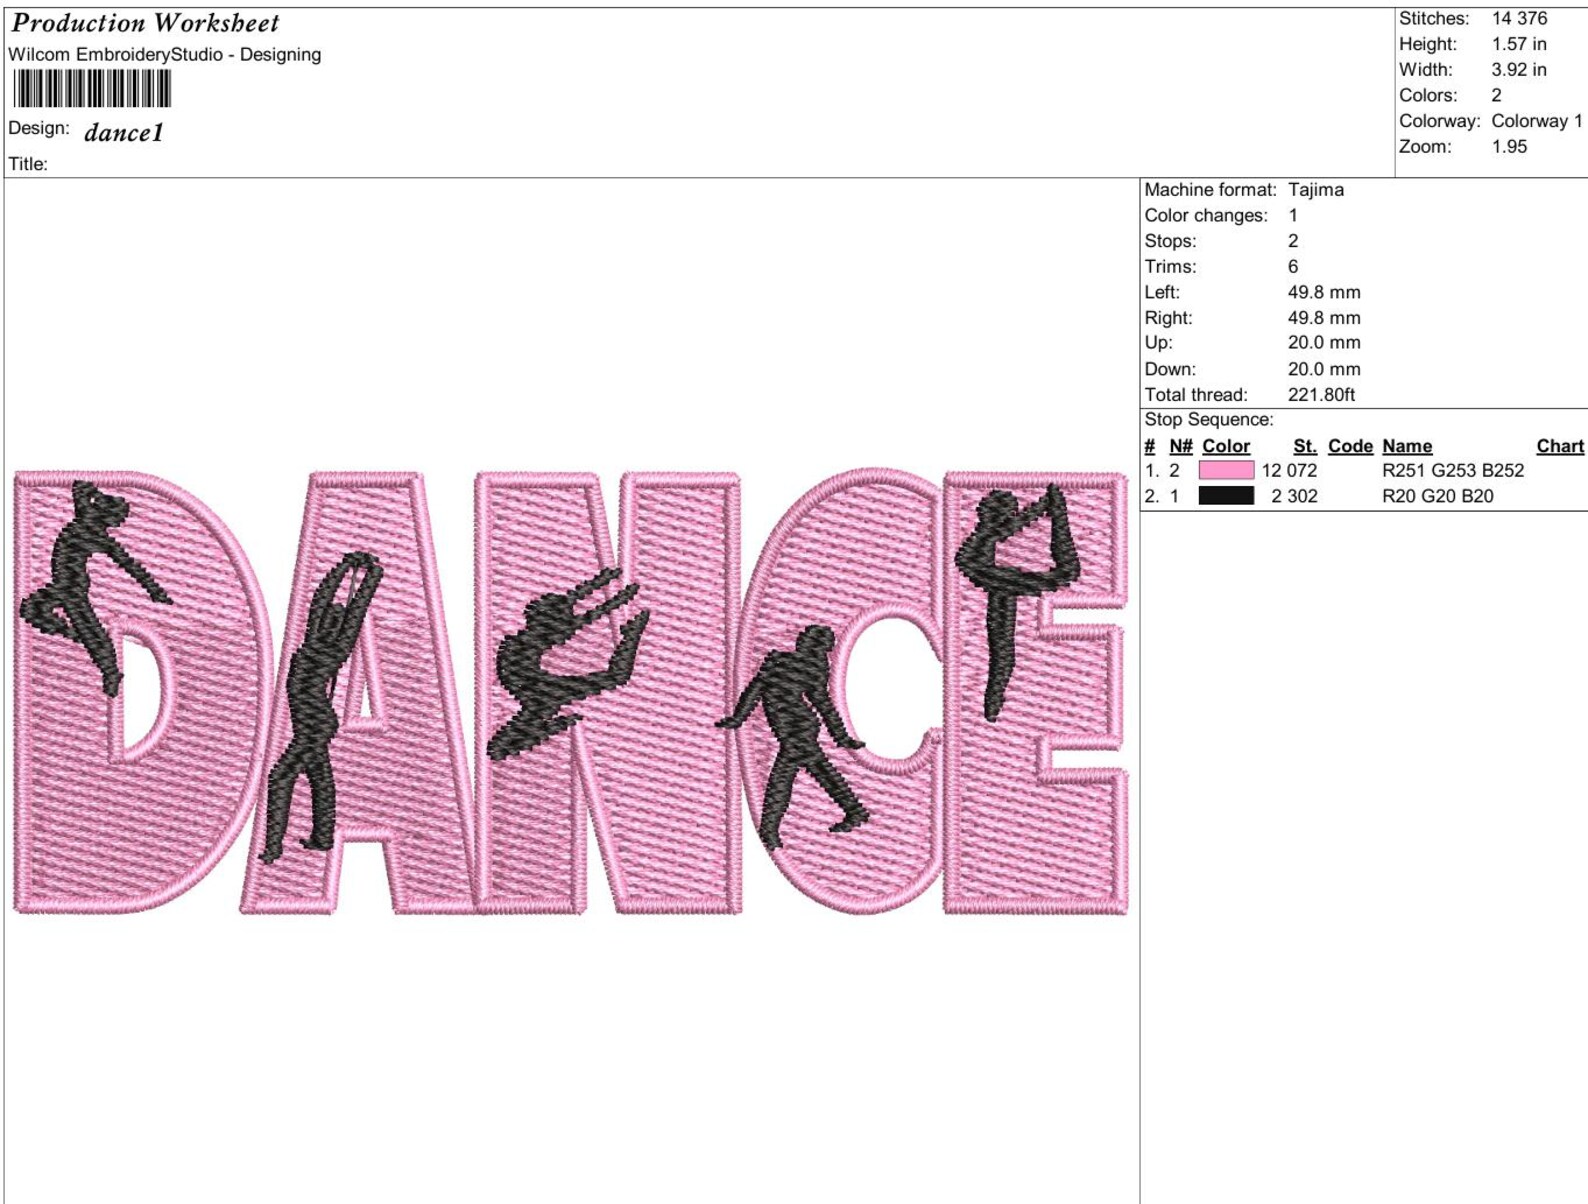Screen dimensions: 1588x1204
Task: Click thread name 'R20 G20 B20'
Action: [1438, 496]
